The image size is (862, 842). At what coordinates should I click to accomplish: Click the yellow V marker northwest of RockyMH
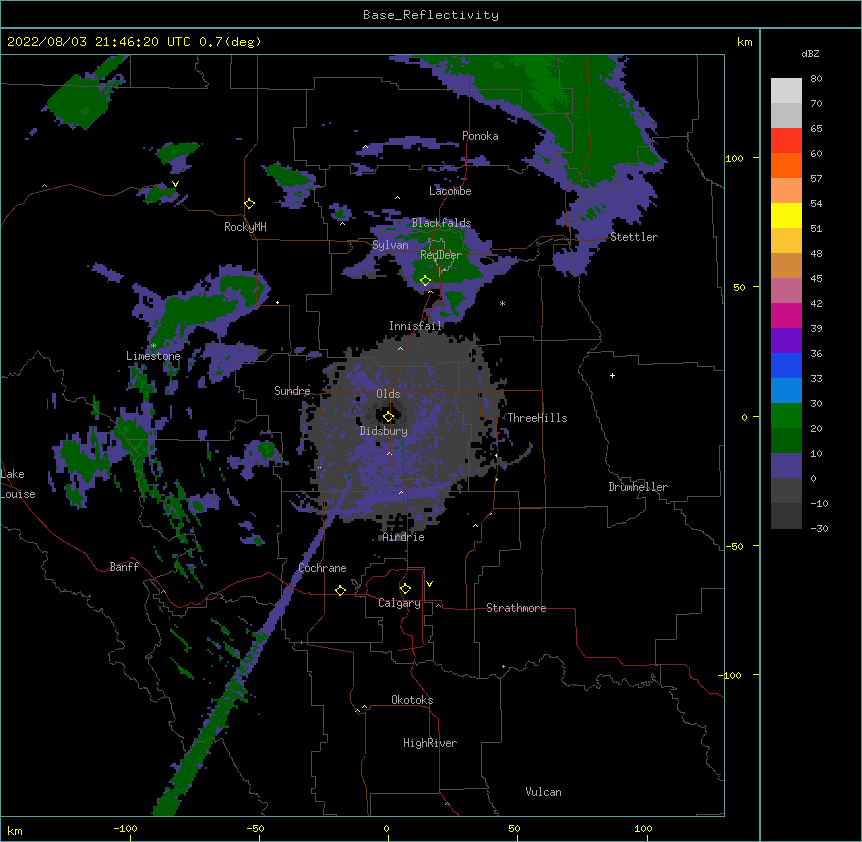pyautogui.click(x=175, y=184)
